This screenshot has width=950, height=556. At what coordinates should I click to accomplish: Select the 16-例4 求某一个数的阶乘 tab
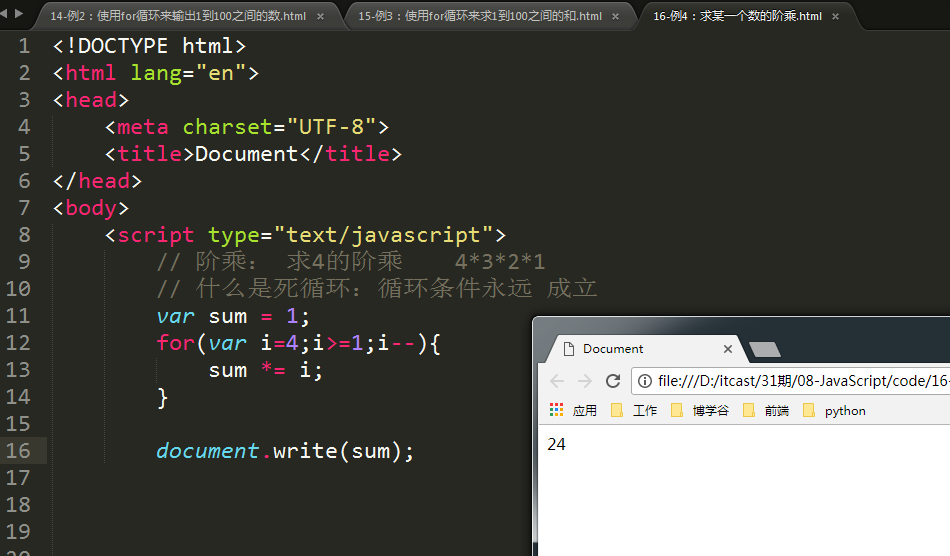click(737, 16)
